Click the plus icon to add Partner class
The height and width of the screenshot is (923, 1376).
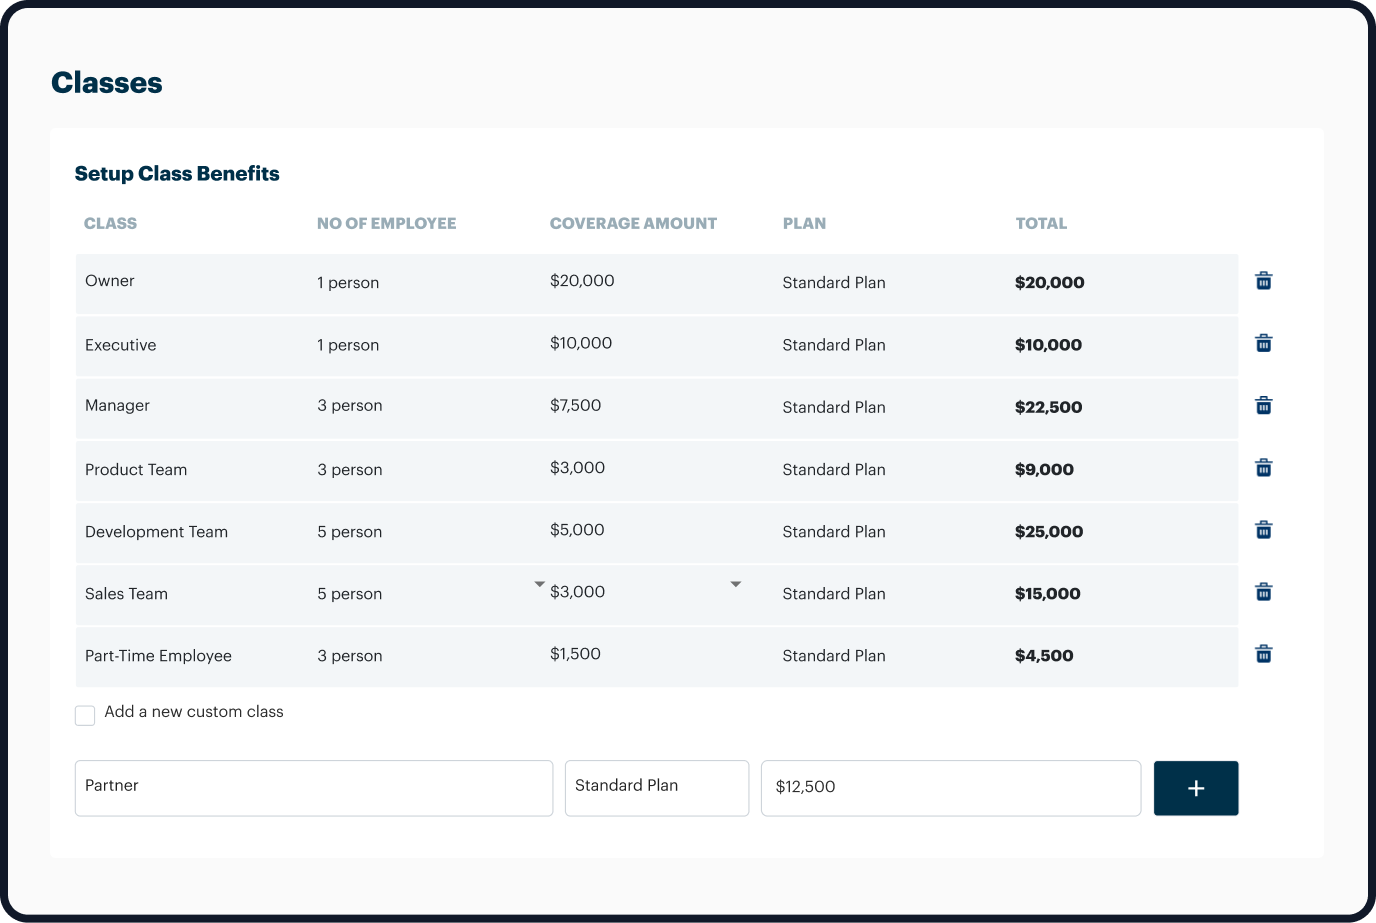coord(1195,788)
